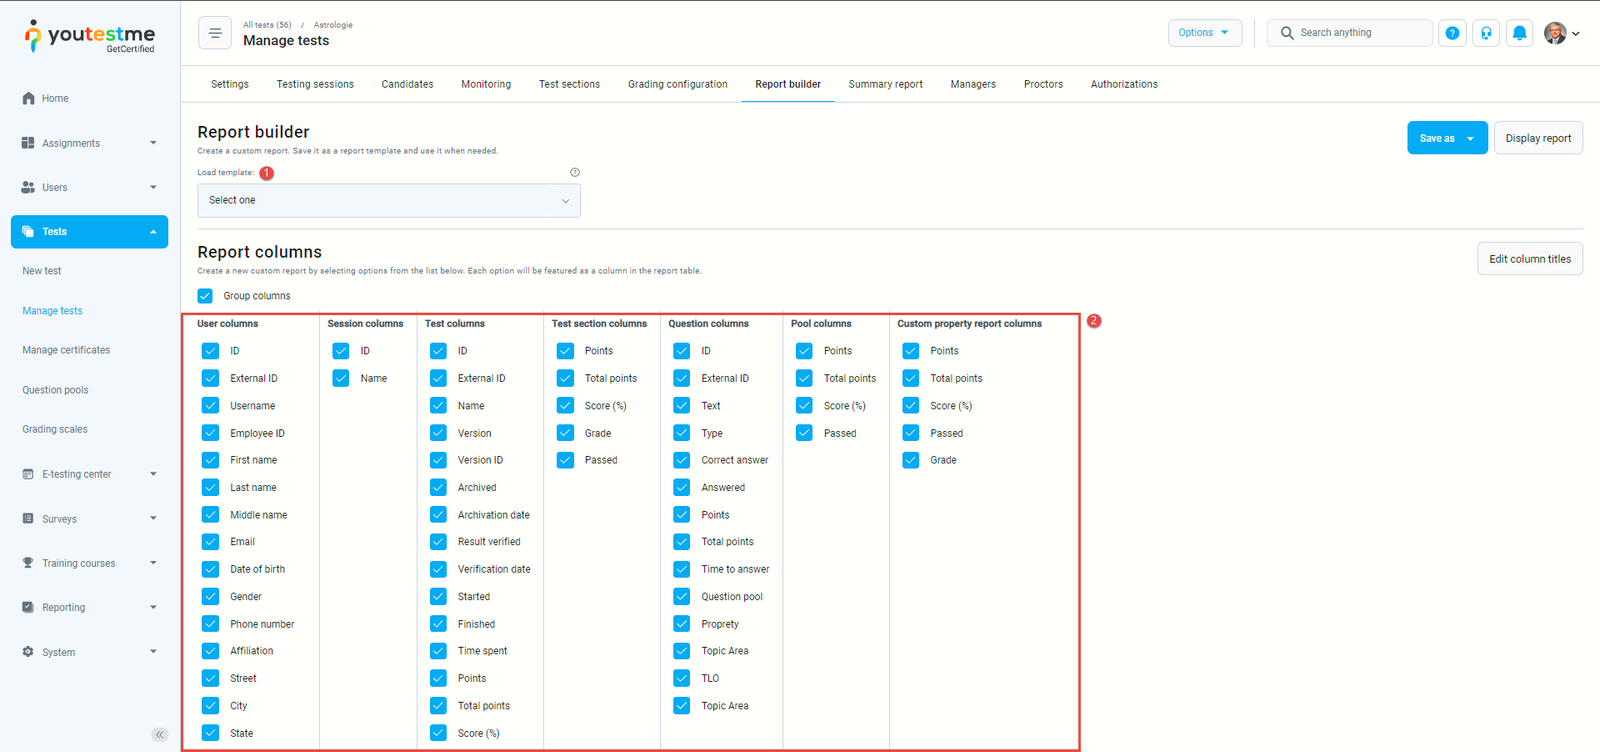
Task: Open the notifications bell icon
Action: click(1519, 33)
